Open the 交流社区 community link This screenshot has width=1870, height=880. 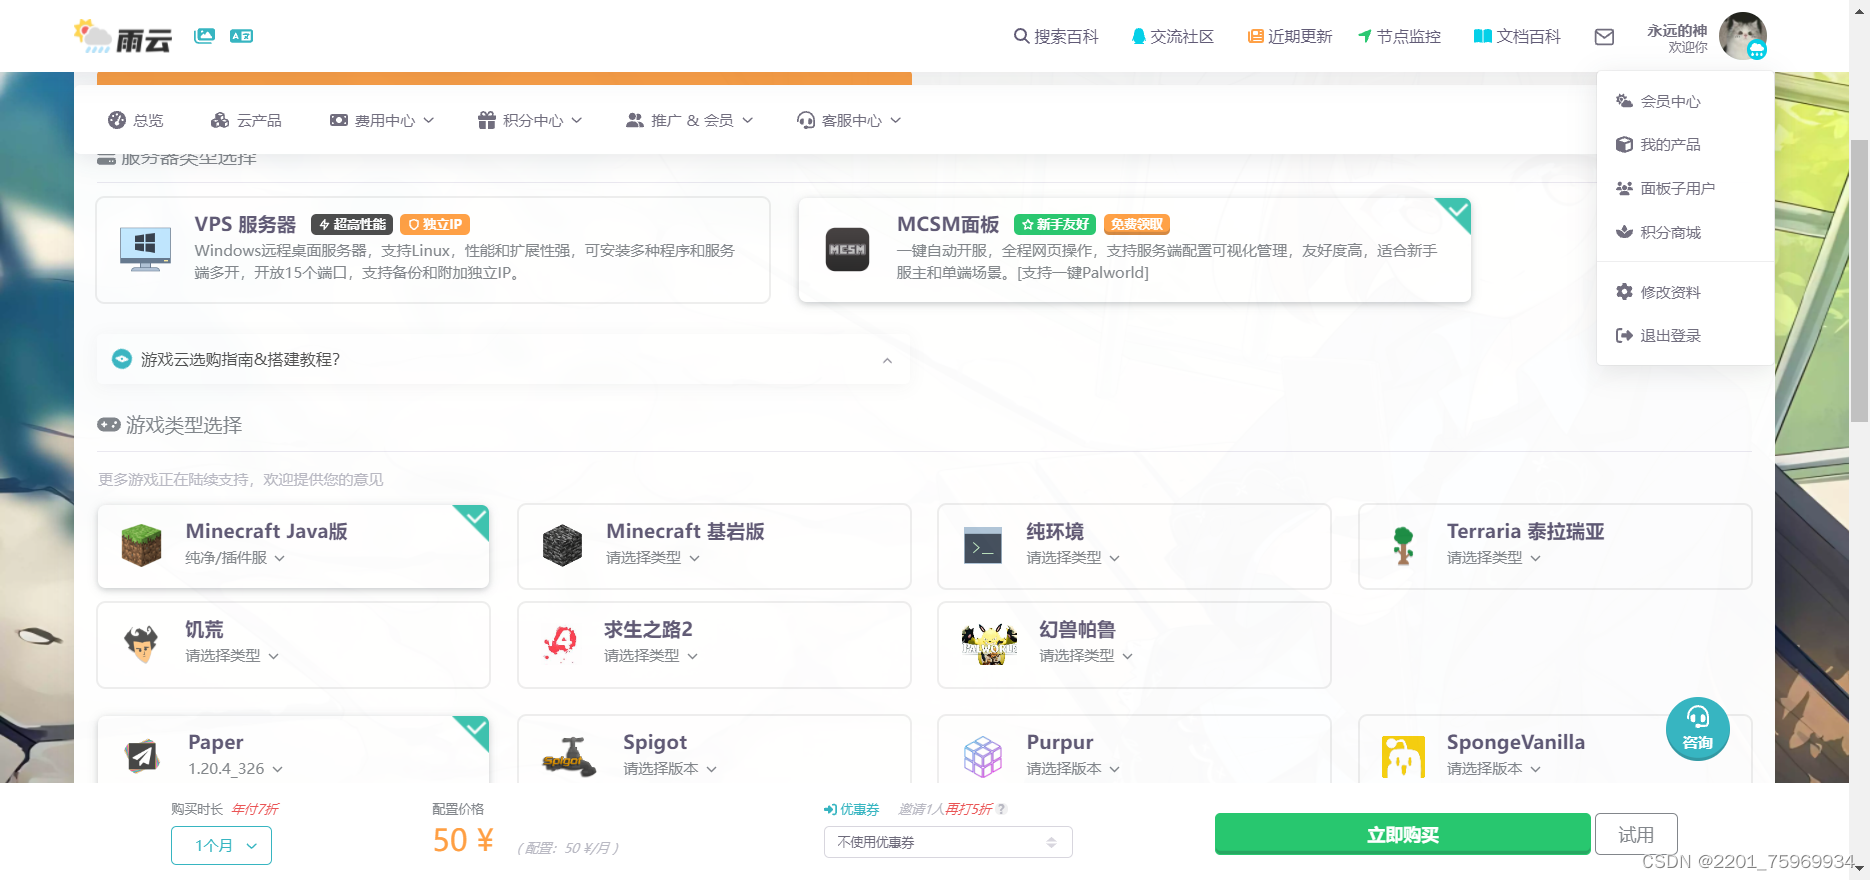[1172, 36]
